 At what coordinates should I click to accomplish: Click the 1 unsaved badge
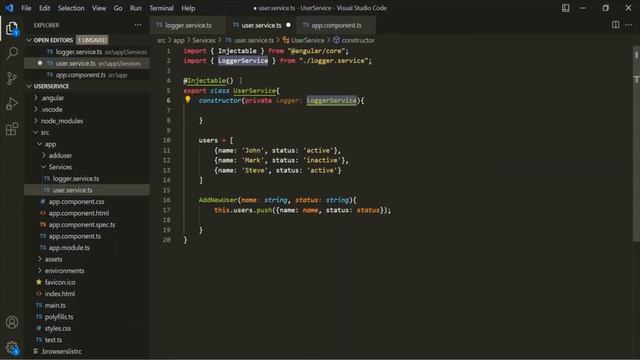(92, 40)
